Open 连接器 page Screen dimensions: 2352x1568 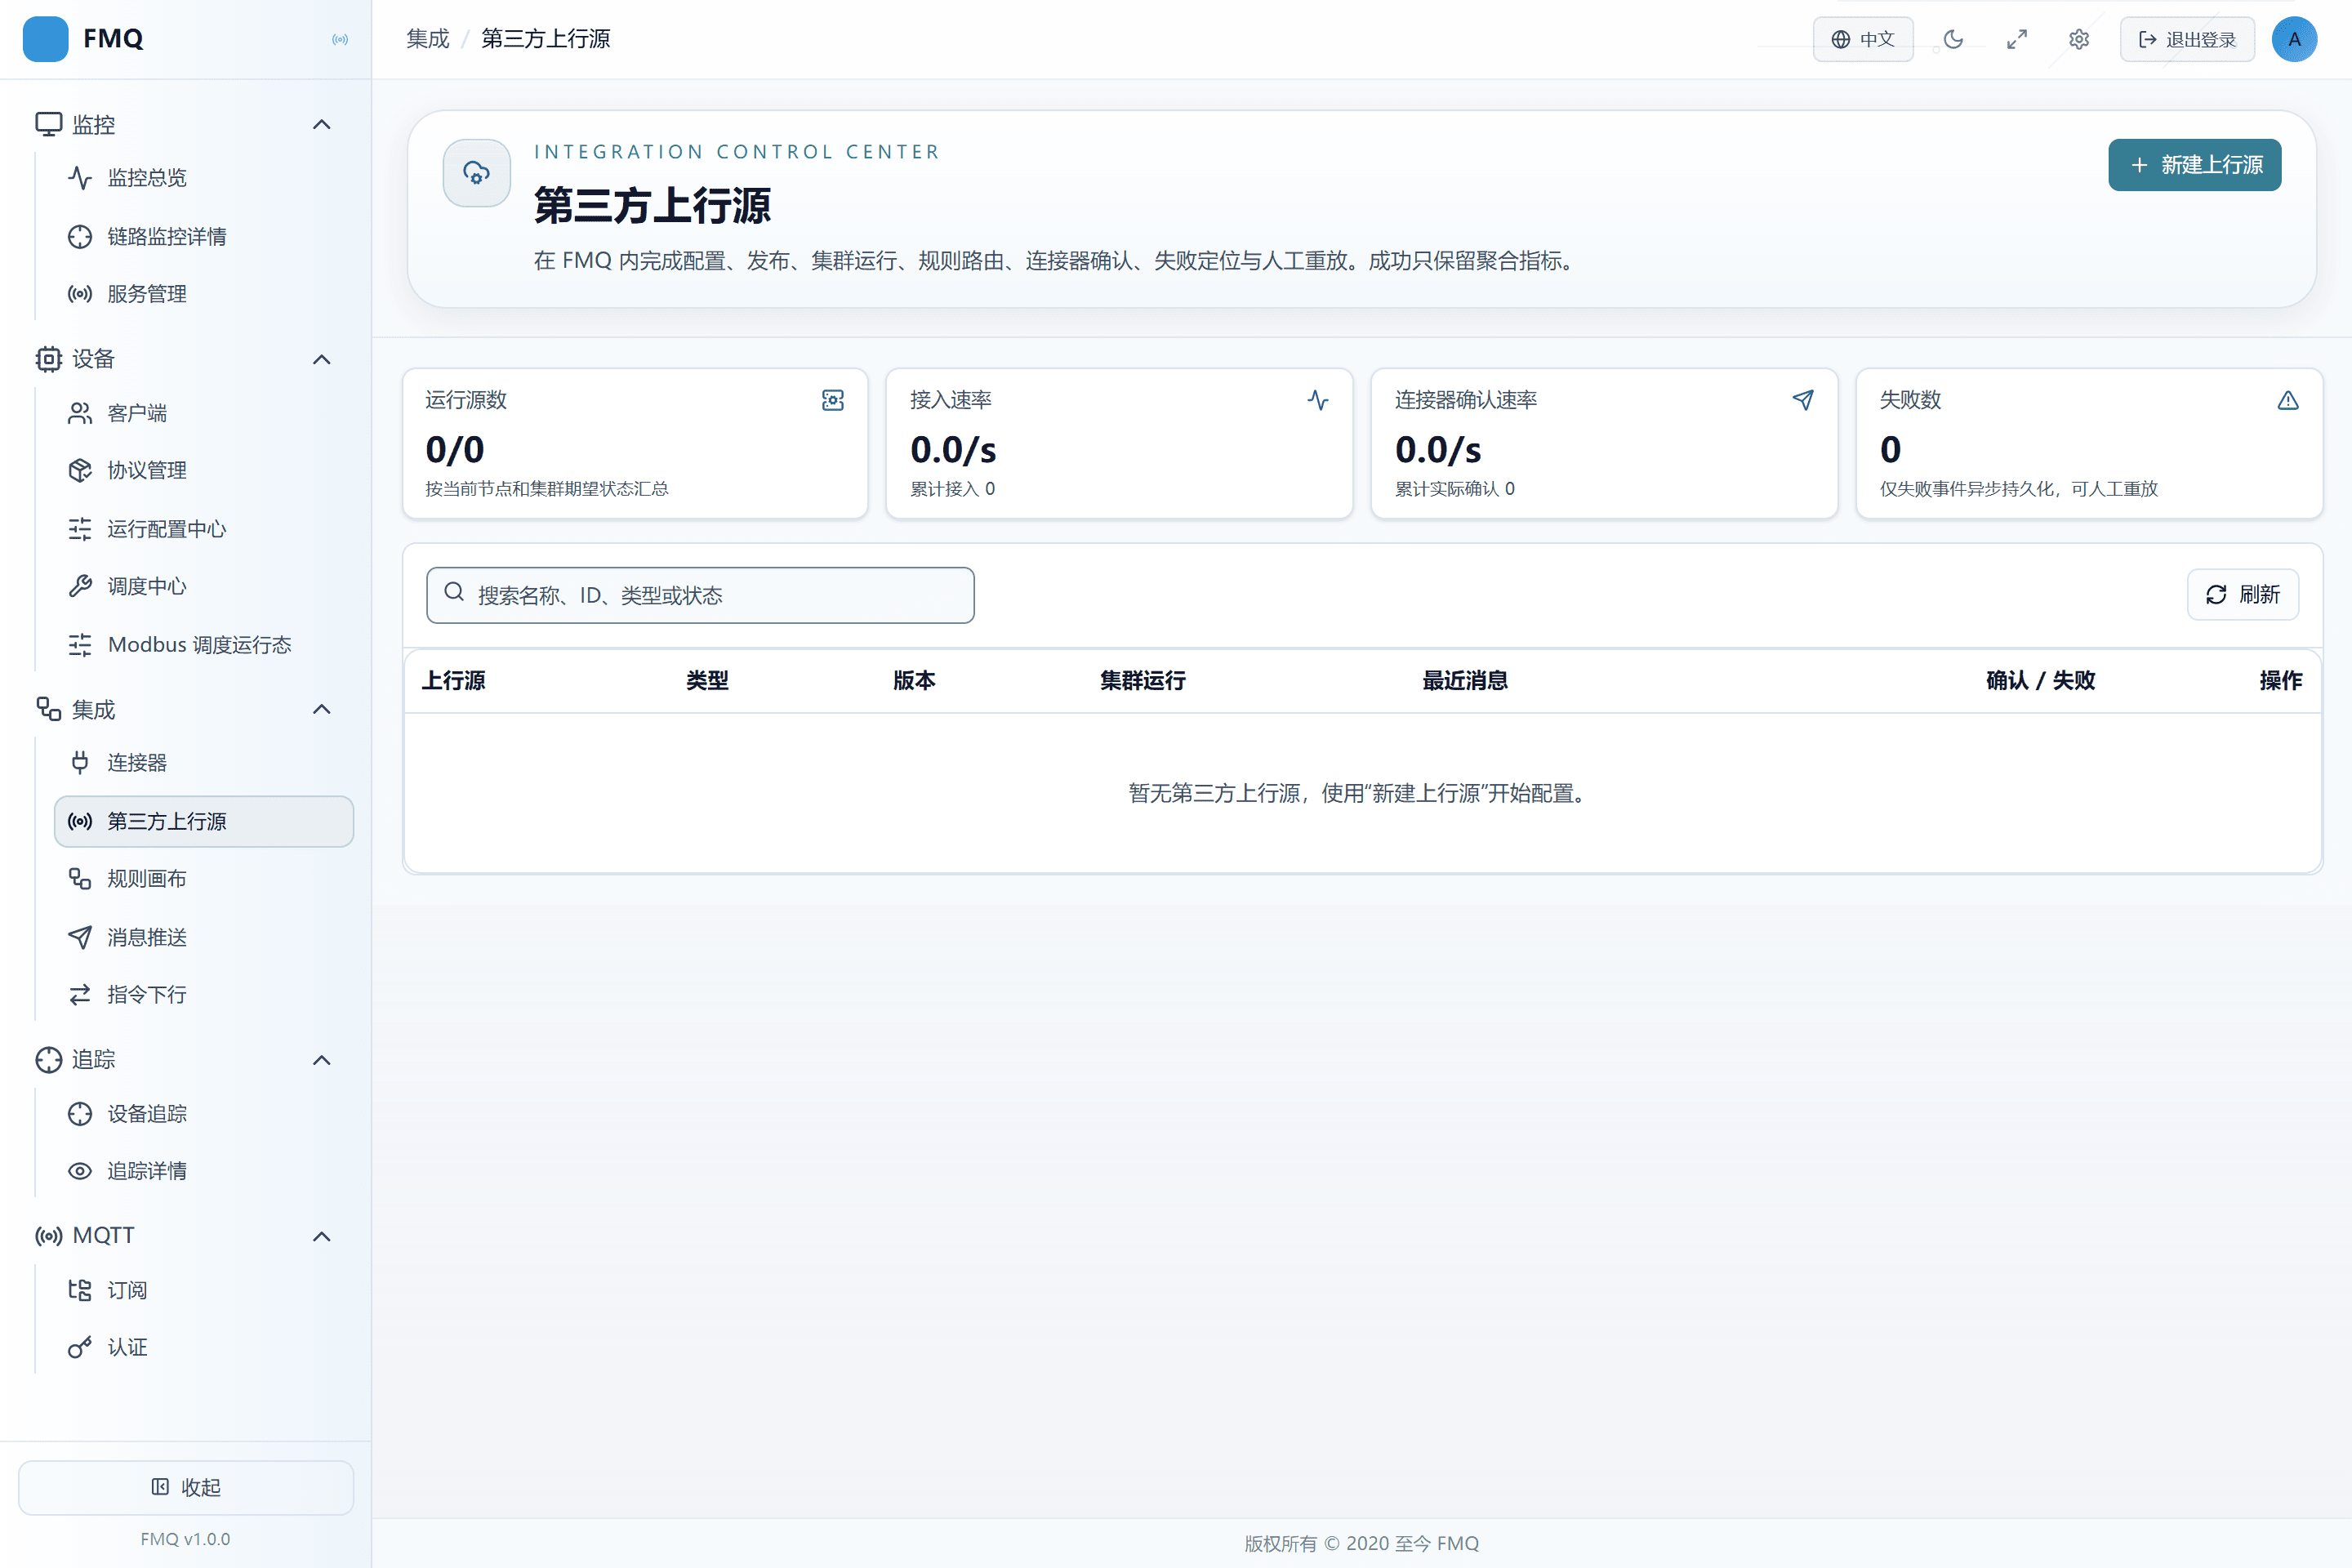point(204,763)
